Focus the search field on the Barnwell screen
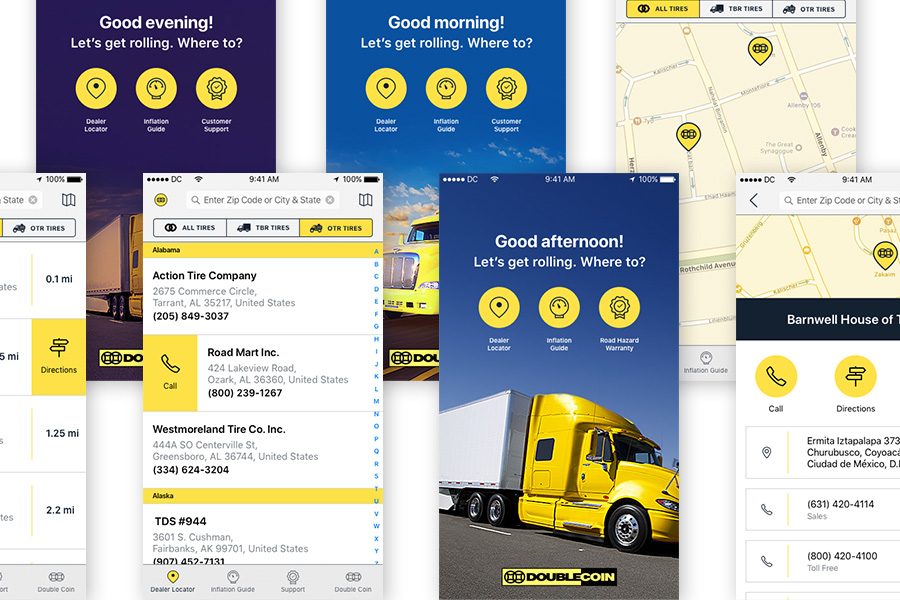Screen dimensions: 900x600 840,200
